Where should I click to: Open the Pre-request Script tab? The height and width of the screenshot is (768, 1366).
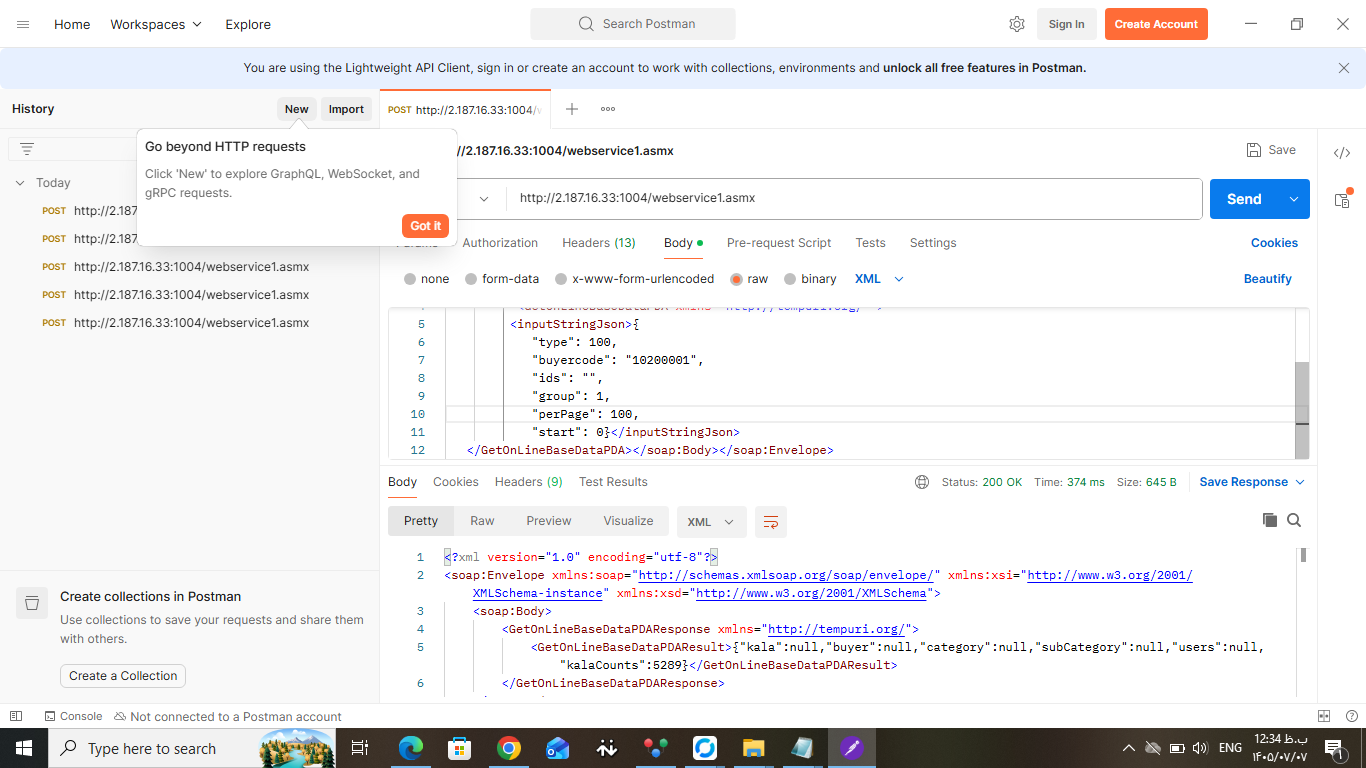pos(779,243)
